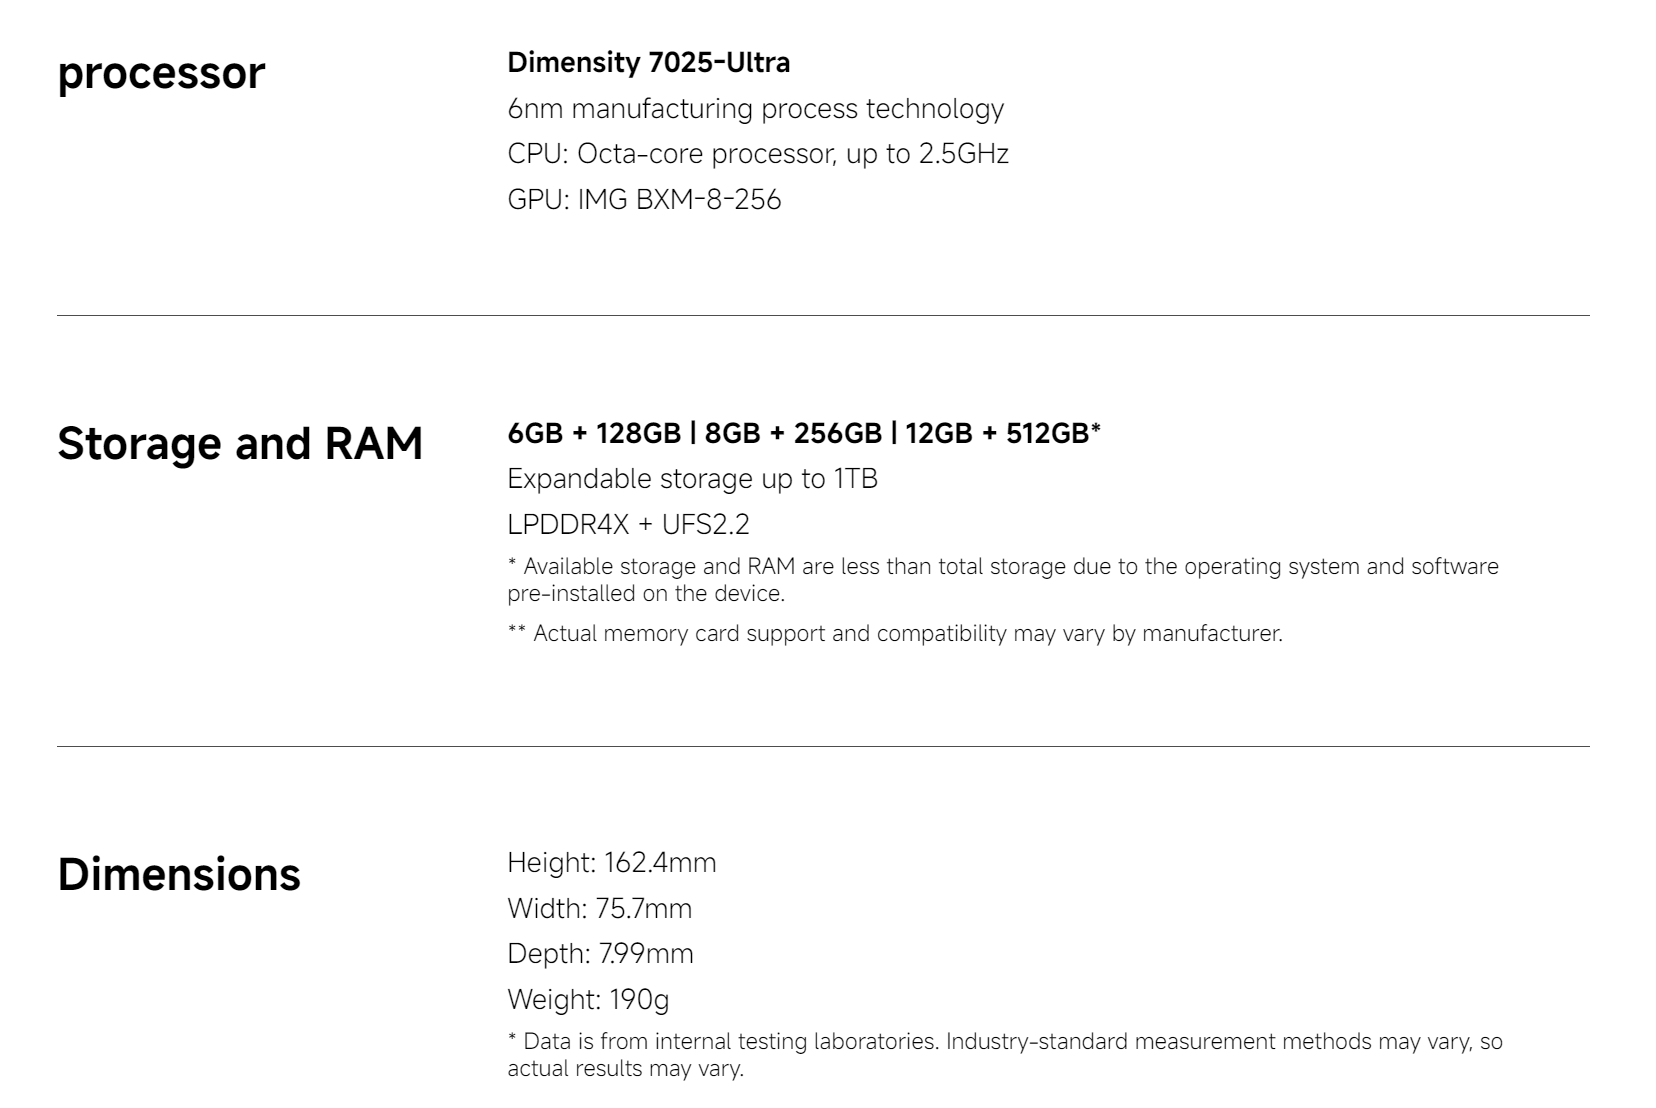Click the 8GB + 256GB configuration text

[793, 433]
